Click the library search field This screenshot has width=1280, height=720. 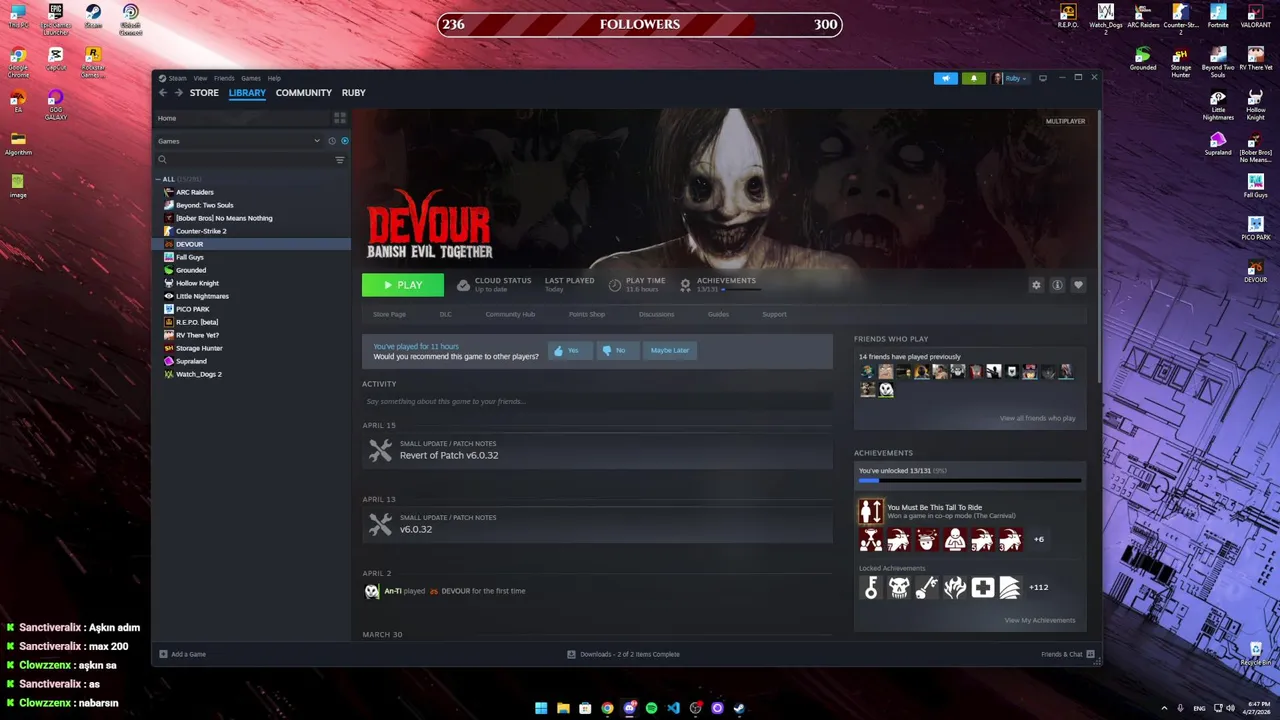245,160
